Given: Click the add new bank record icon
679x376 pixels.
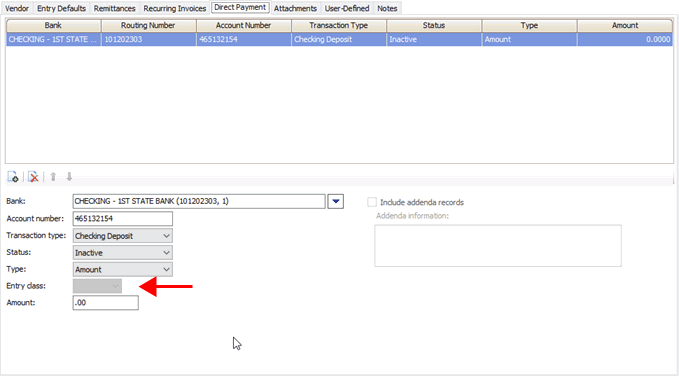Looking at the screenshot, I should 13,177.
